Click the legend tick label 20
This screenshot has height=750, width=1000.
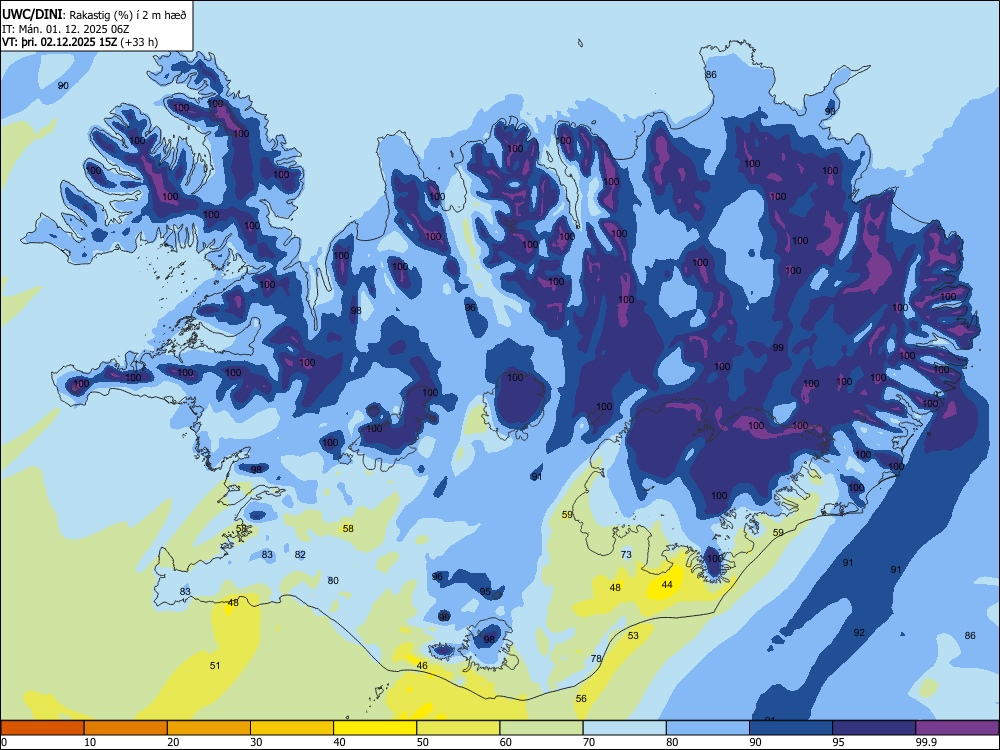pos(173,742)
